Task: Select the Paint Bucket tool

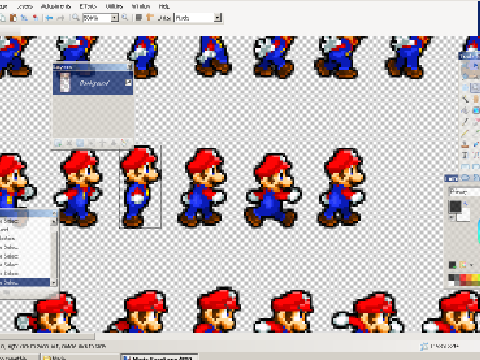Action: coord(465,110)
